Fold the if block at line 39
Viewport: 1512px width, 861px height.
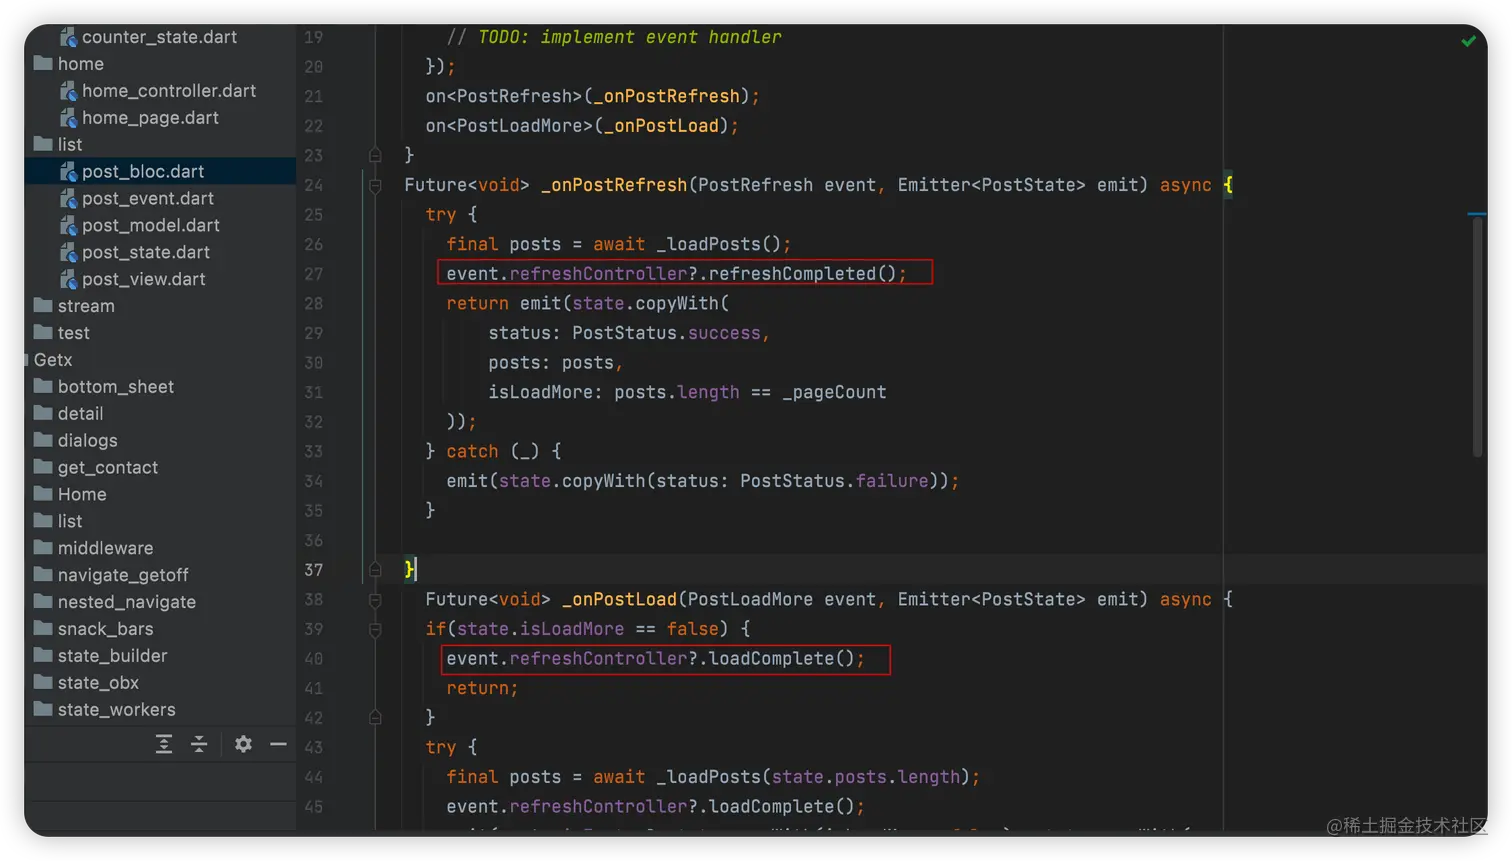(x=375, y=629)
